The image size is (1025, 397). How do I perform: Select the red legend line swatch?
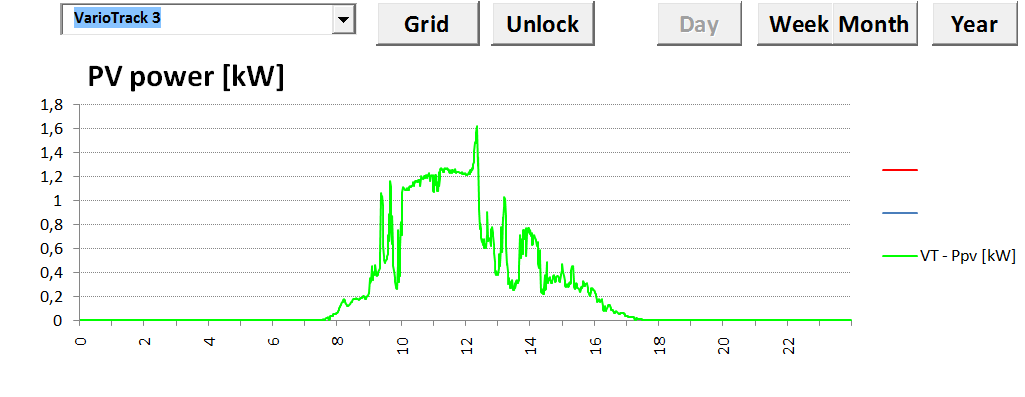point(899,170)
